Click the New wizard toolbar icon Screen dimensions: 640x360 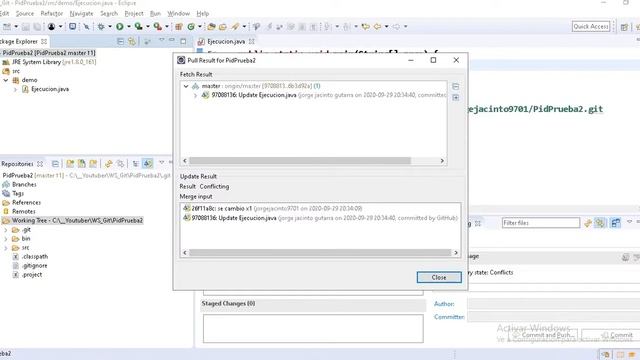click(7, 27)
